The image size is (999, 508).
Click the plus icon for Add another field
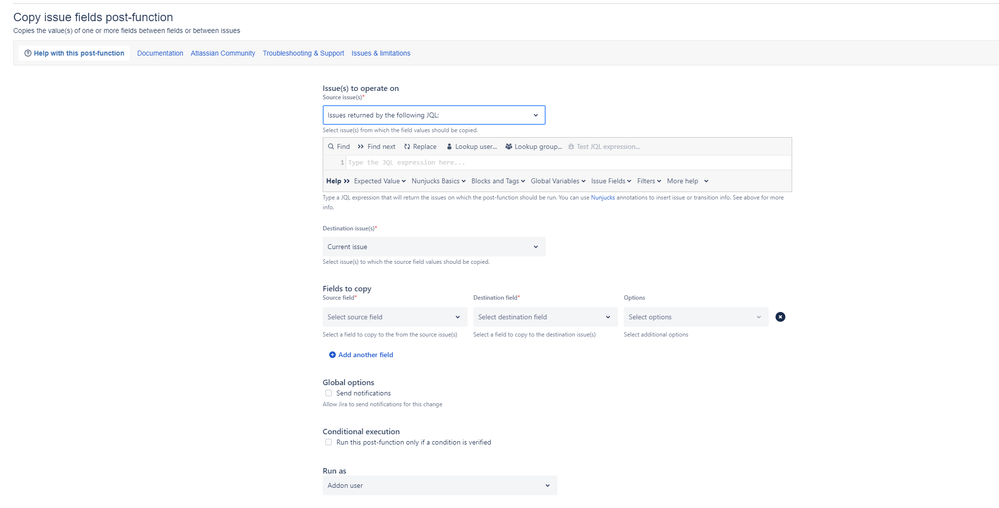click(x=332, y=355)
